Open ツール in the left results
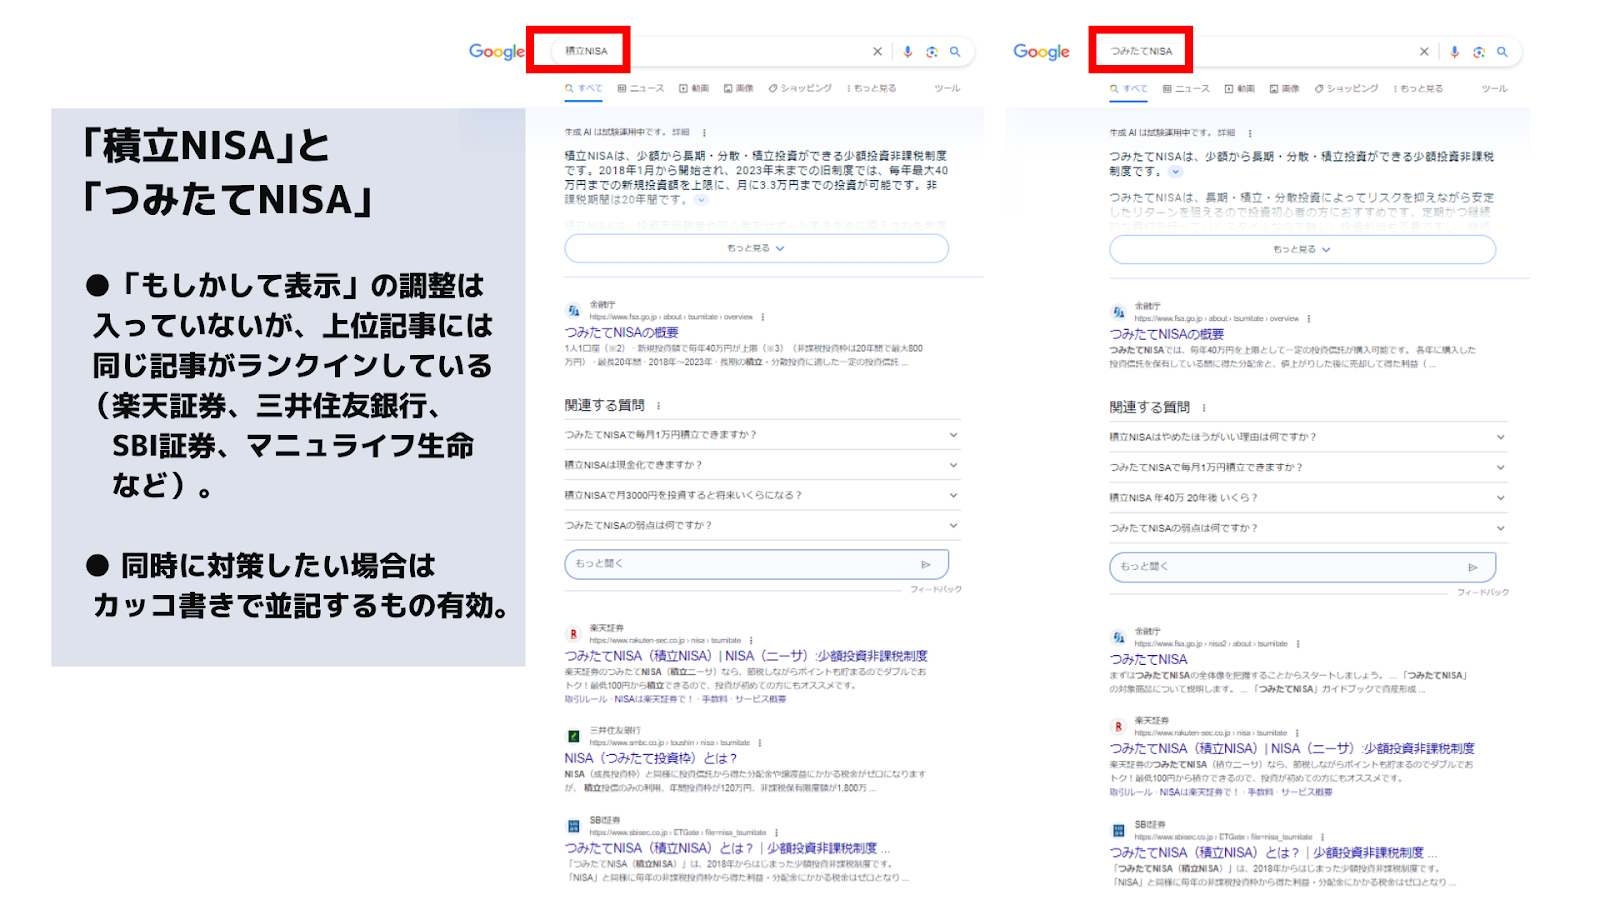This screenshot has width=1600, height=900. pyautogui.click(x=947, y=88)
